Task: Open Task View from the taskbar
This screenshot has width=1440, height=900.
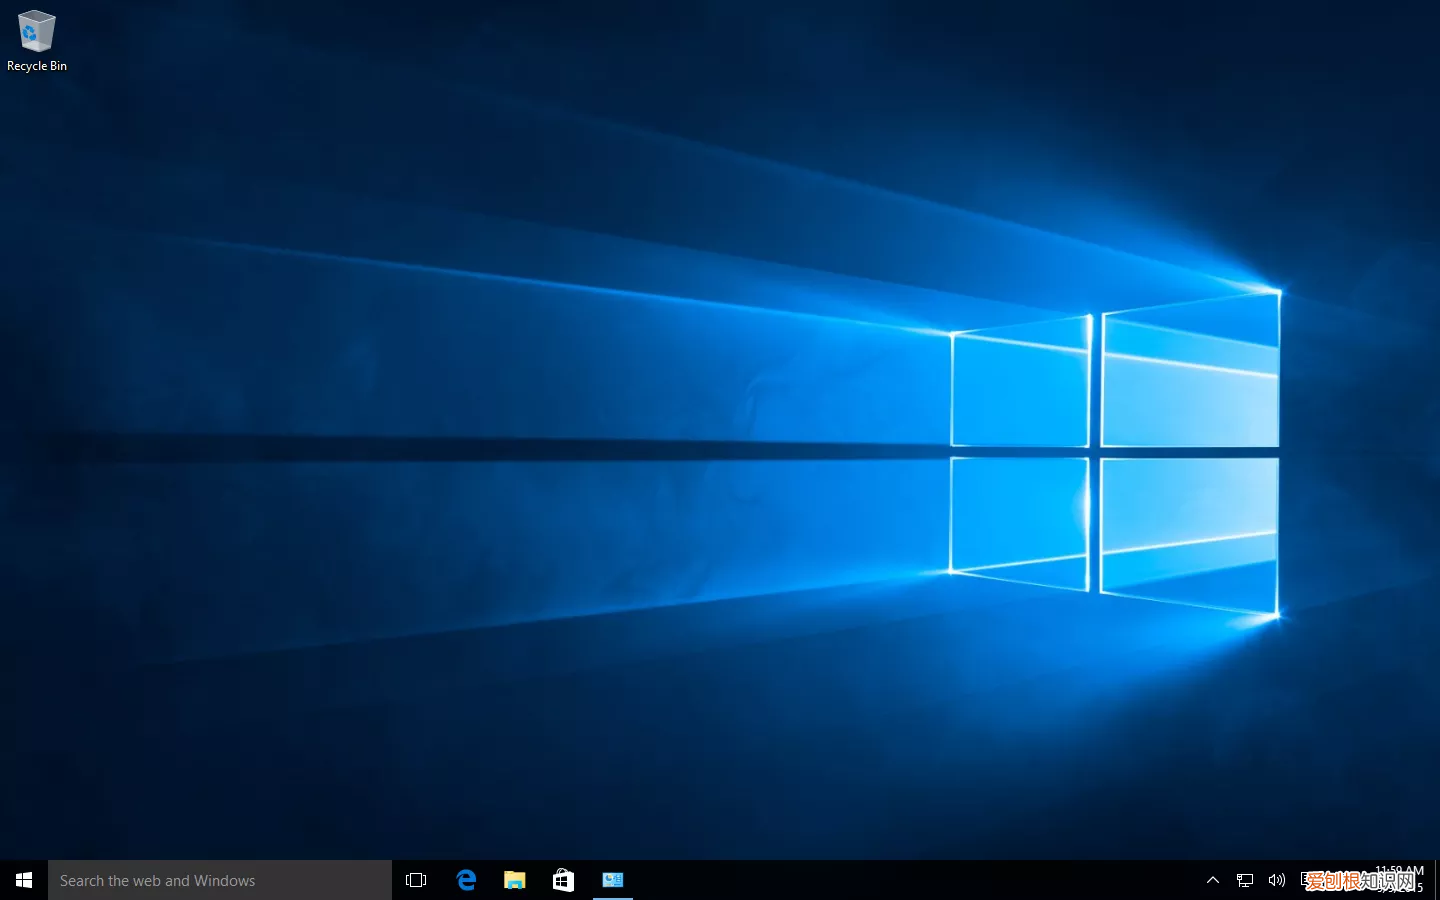Action: coord(416,880)
